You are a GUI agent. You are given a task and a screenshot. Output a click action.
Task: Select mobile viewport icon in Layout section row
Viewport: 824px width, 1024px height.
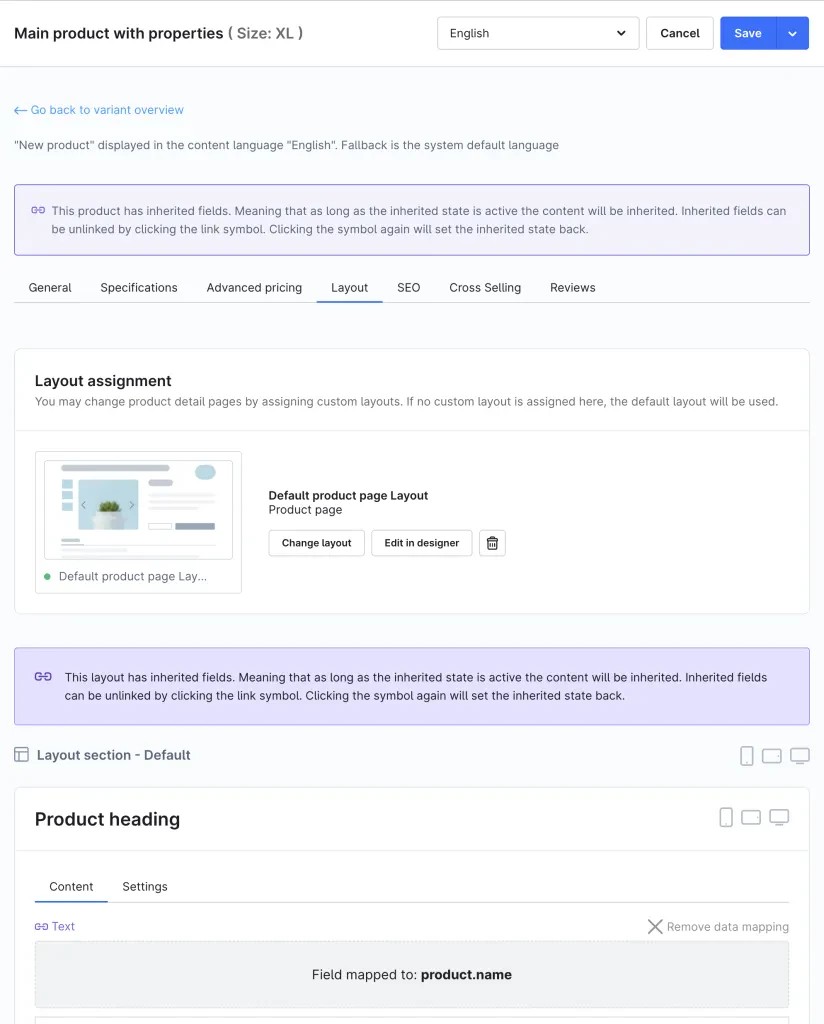(746, 756)
